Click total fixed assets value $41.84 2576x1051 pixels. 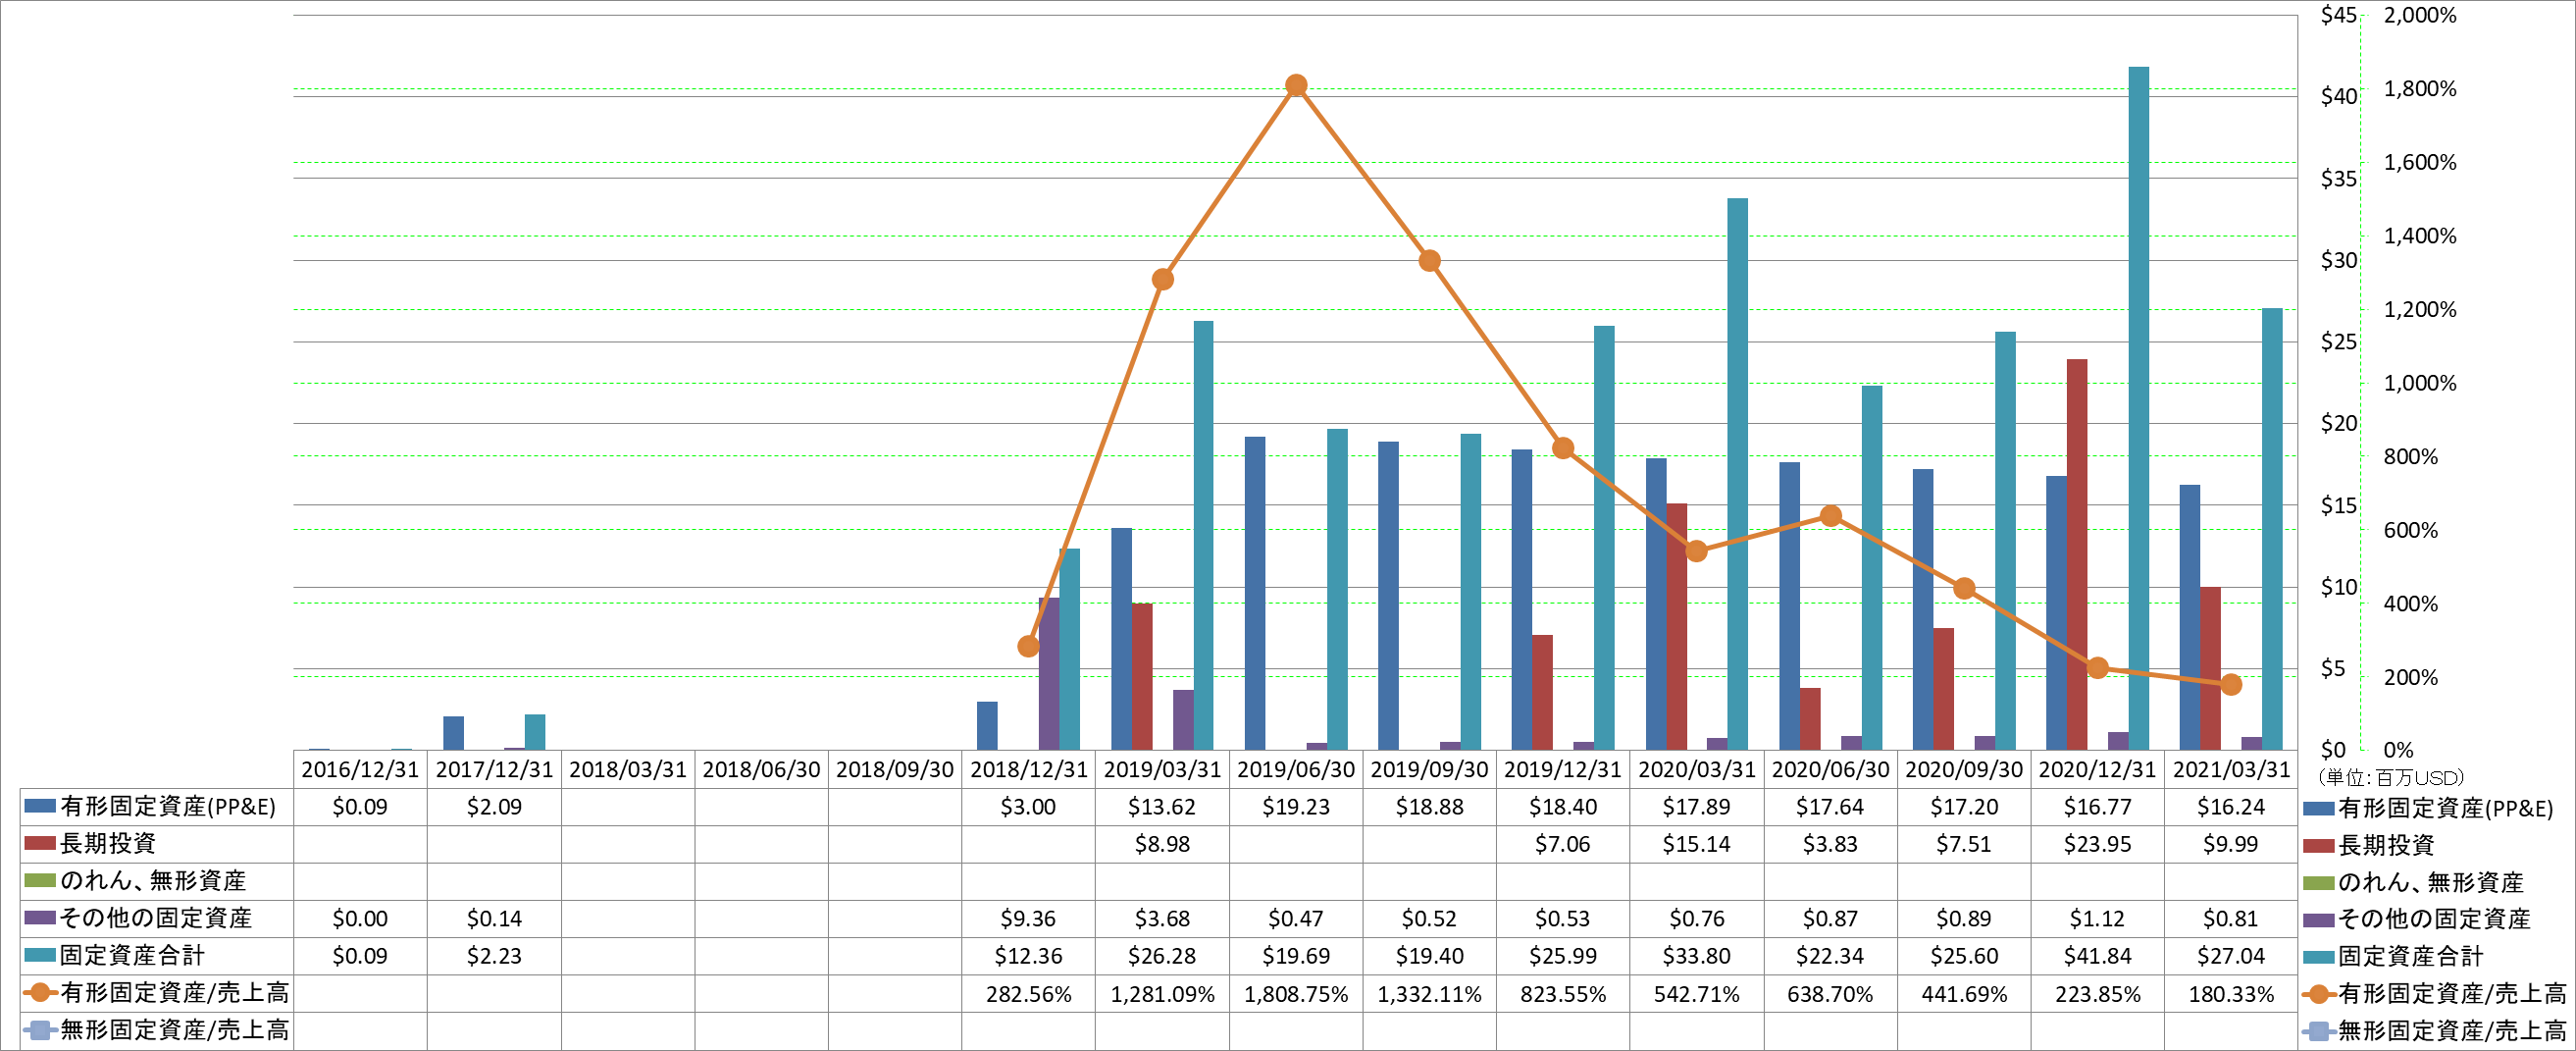(x=2098, y=956)
